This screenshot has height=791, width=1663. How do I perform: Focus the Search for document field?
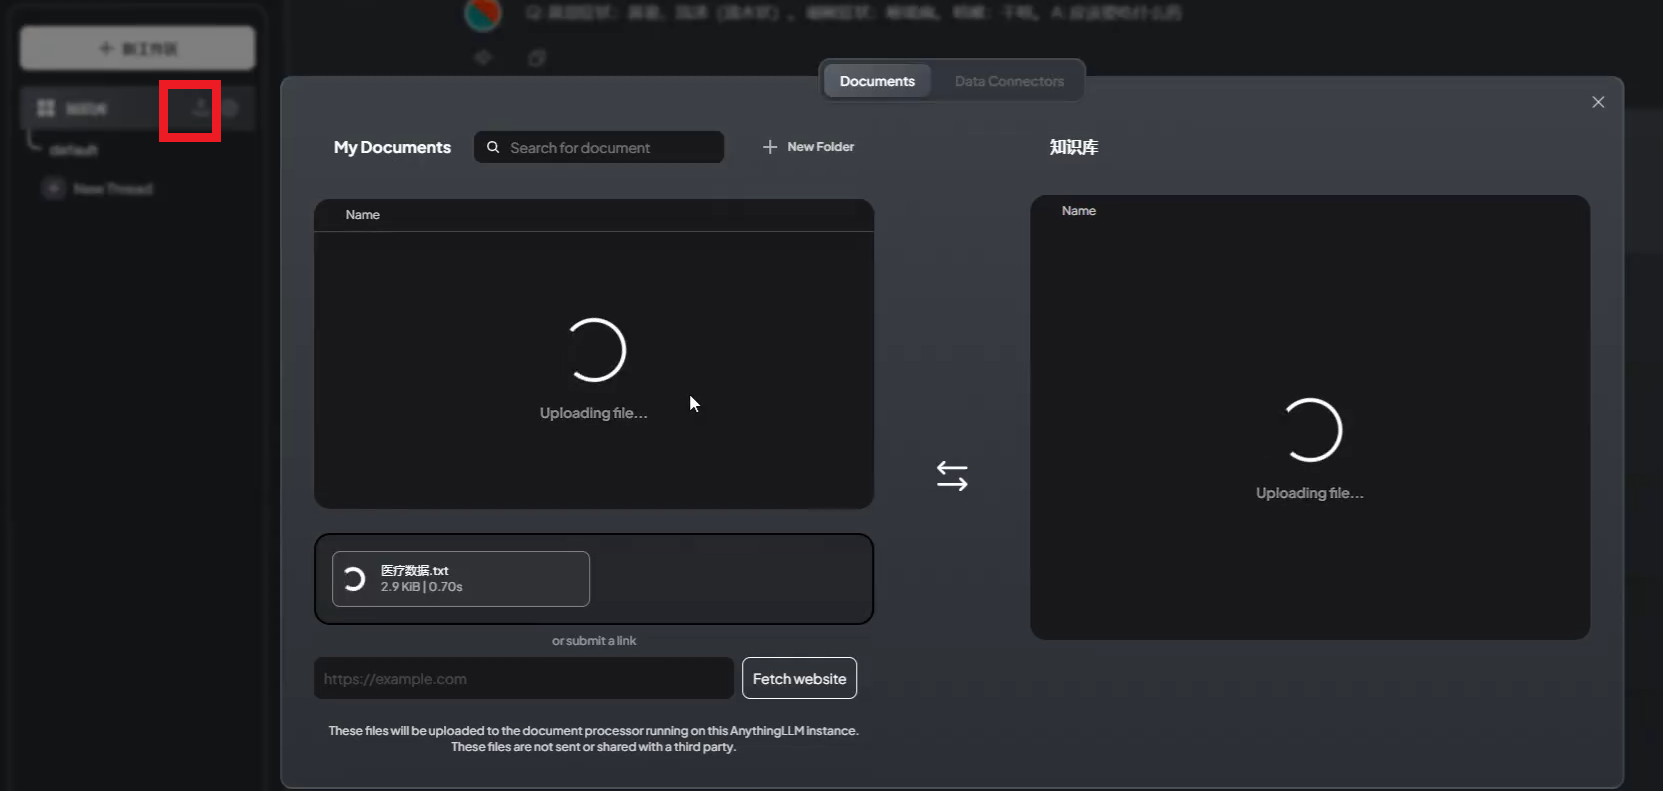pyautogui.click(x=599, y=147)
